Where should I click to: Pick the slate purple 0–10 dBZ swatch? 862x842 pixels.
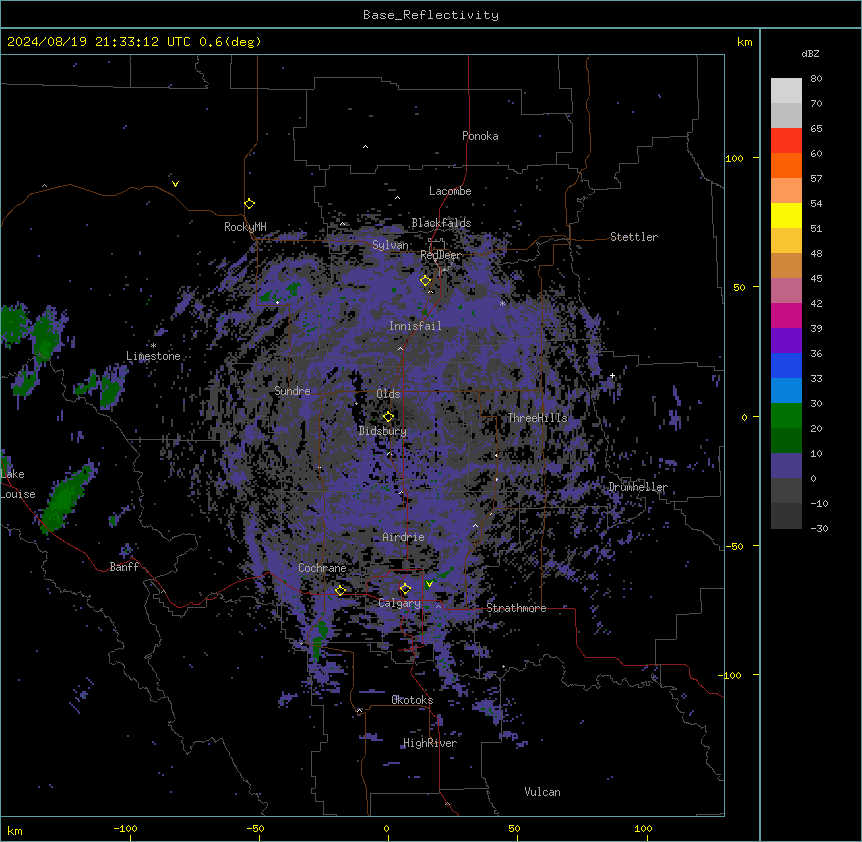click(x=786, y=466)
